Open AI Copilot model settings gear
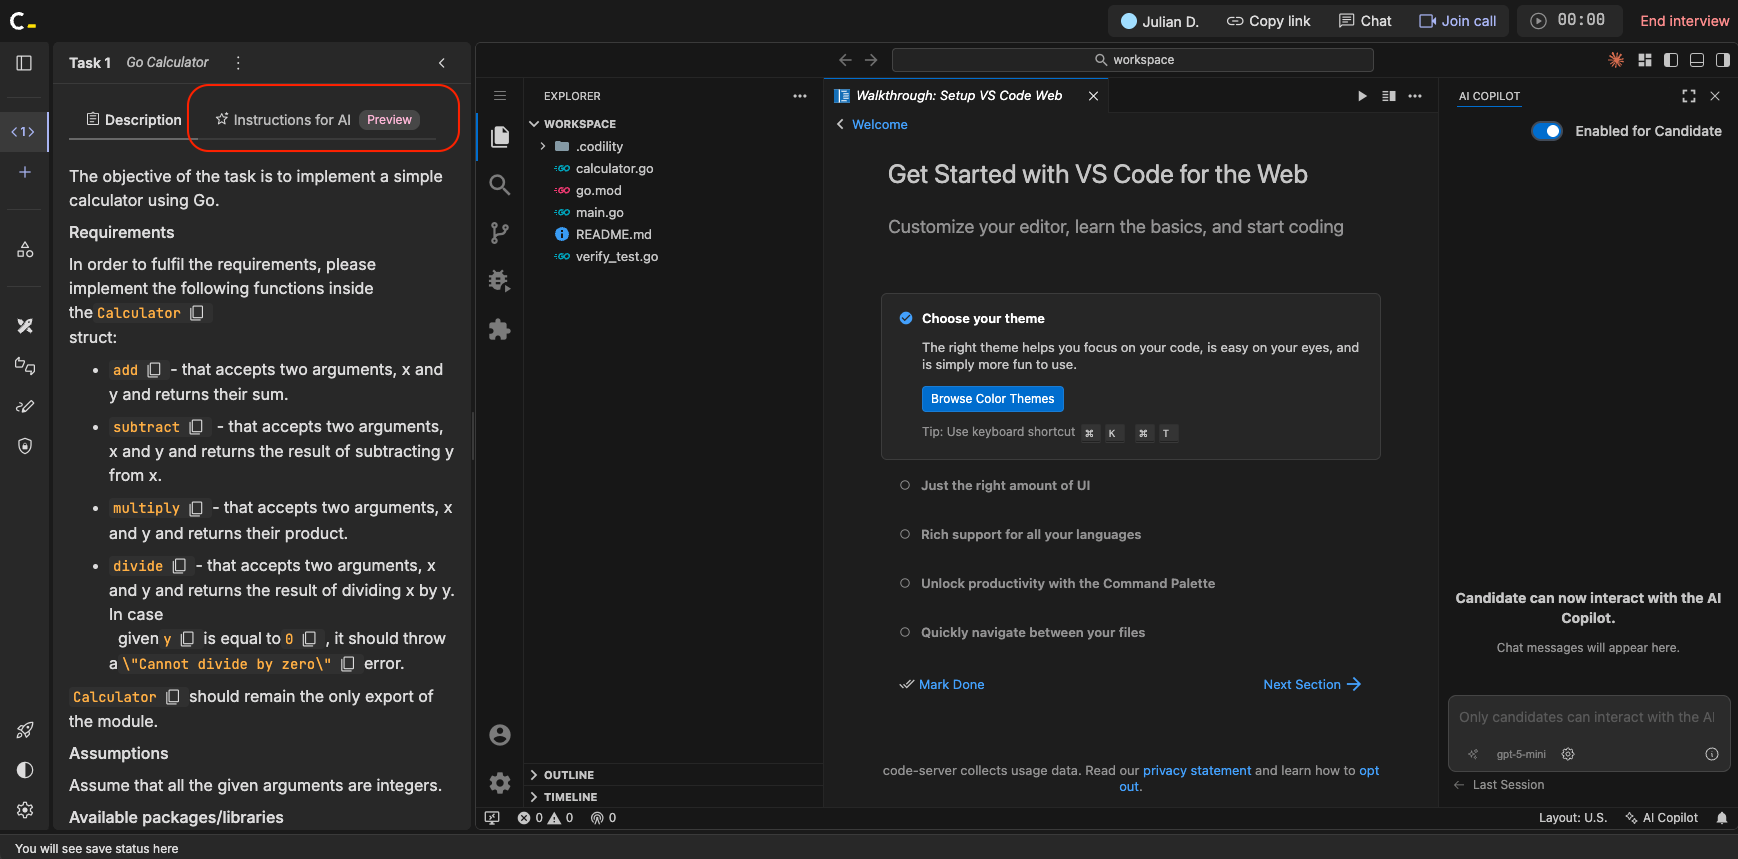The image size is (1738, 859). tap(1568, 754)
